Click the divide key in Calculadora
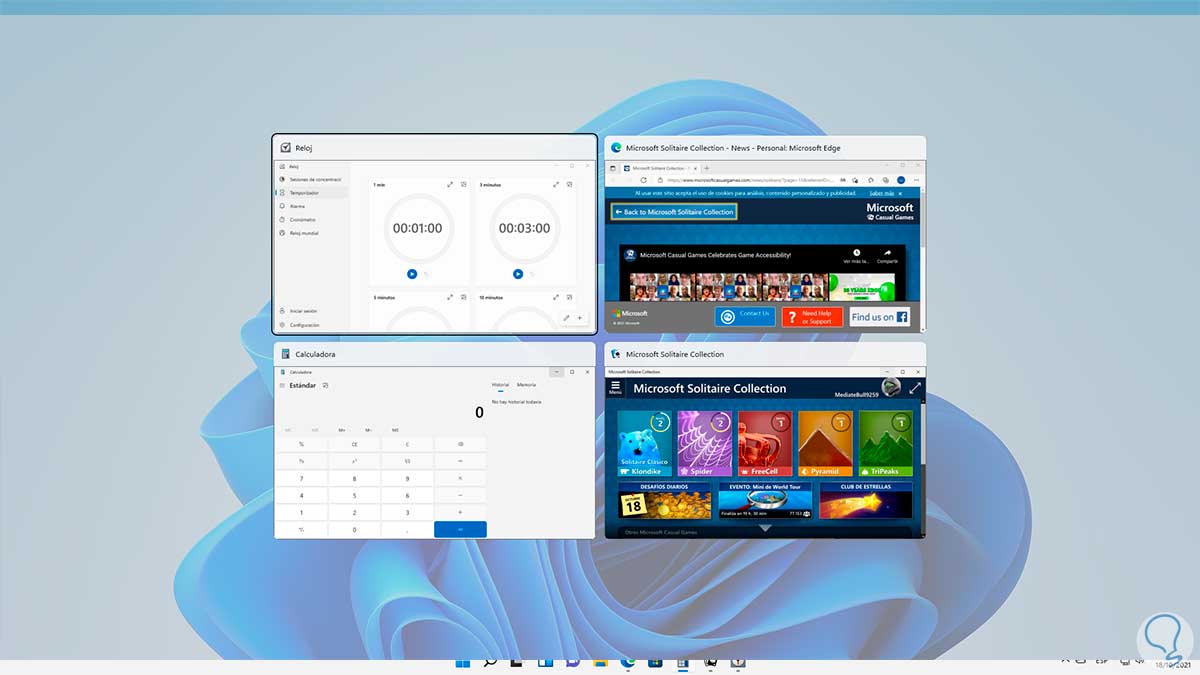The image size is (1200, 675). click(460, 461)
